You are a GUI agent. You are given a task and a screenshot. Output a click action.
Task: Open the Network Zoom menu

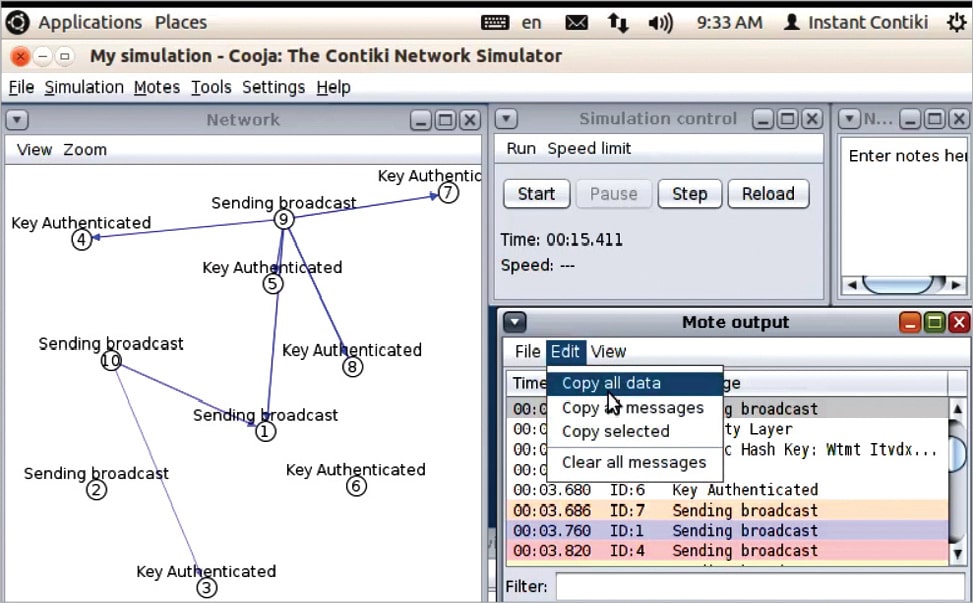point(85,150)
